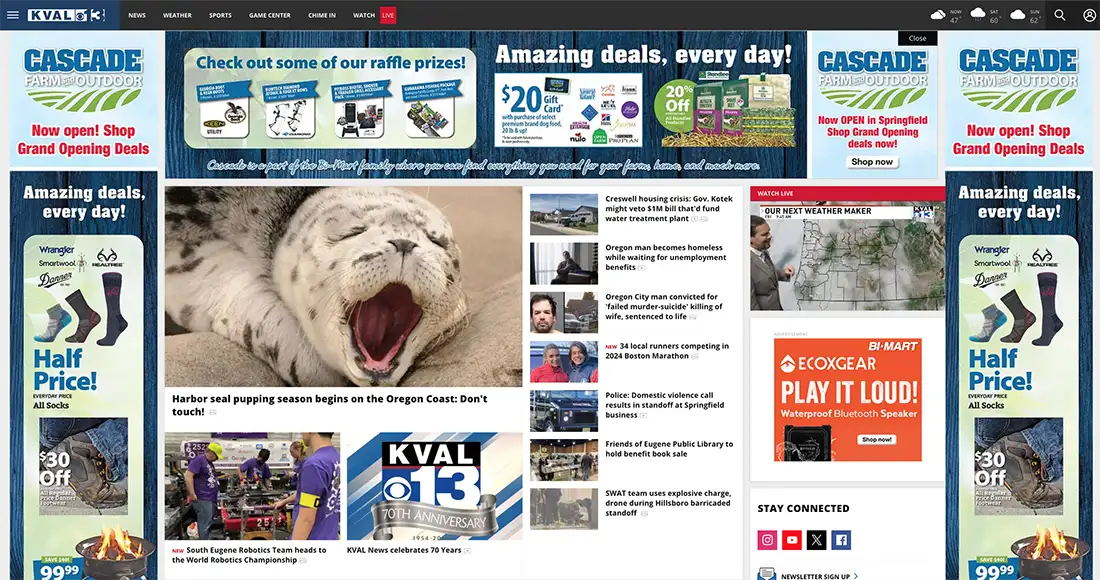Open the YouTube social link
This screenshot has height=580, width=1100.
tap(792, 539)
